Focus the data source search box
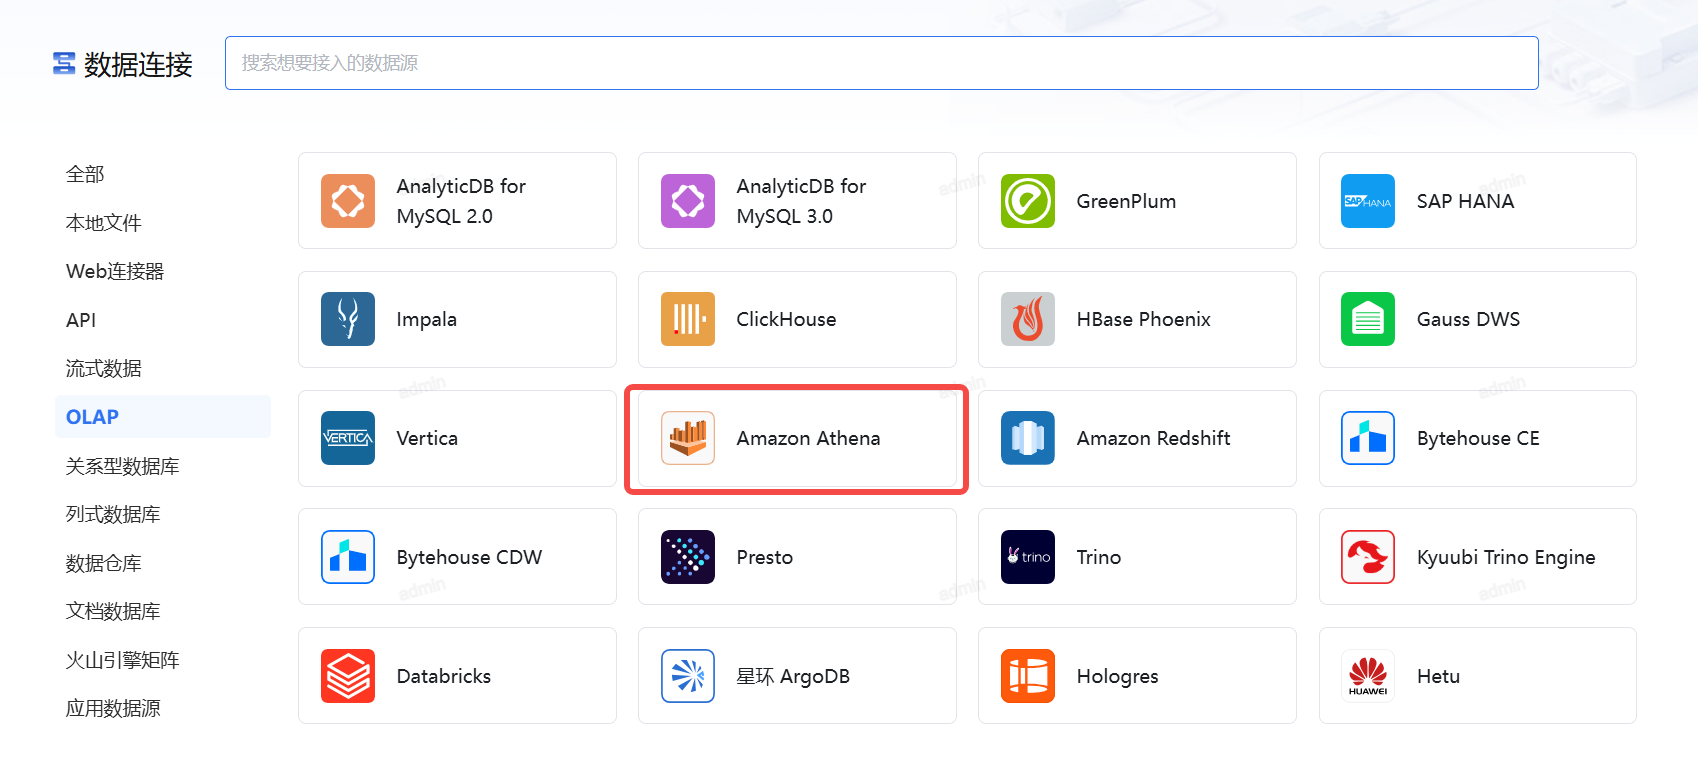 (880, 63)
